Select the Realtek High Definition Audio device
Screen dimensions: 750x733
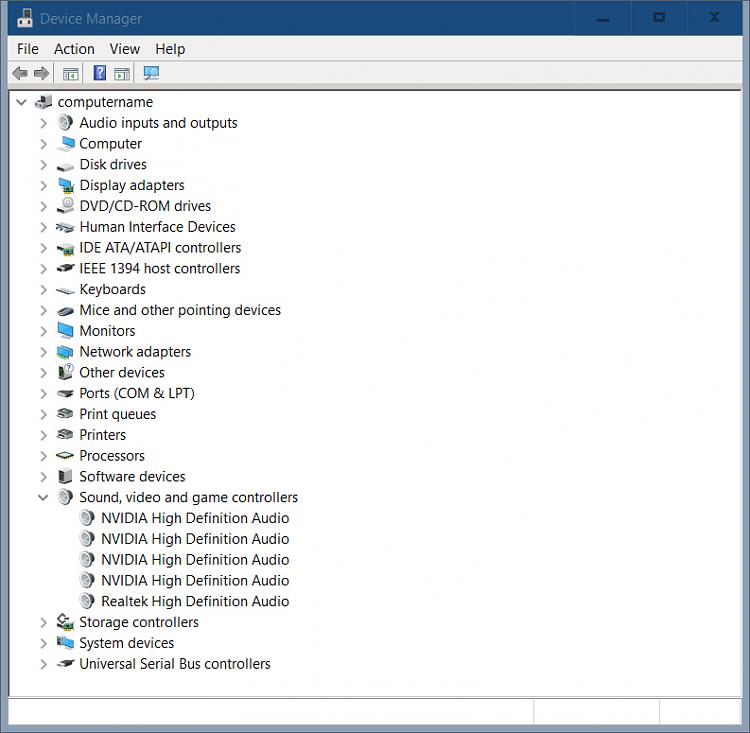coord(195,601)
